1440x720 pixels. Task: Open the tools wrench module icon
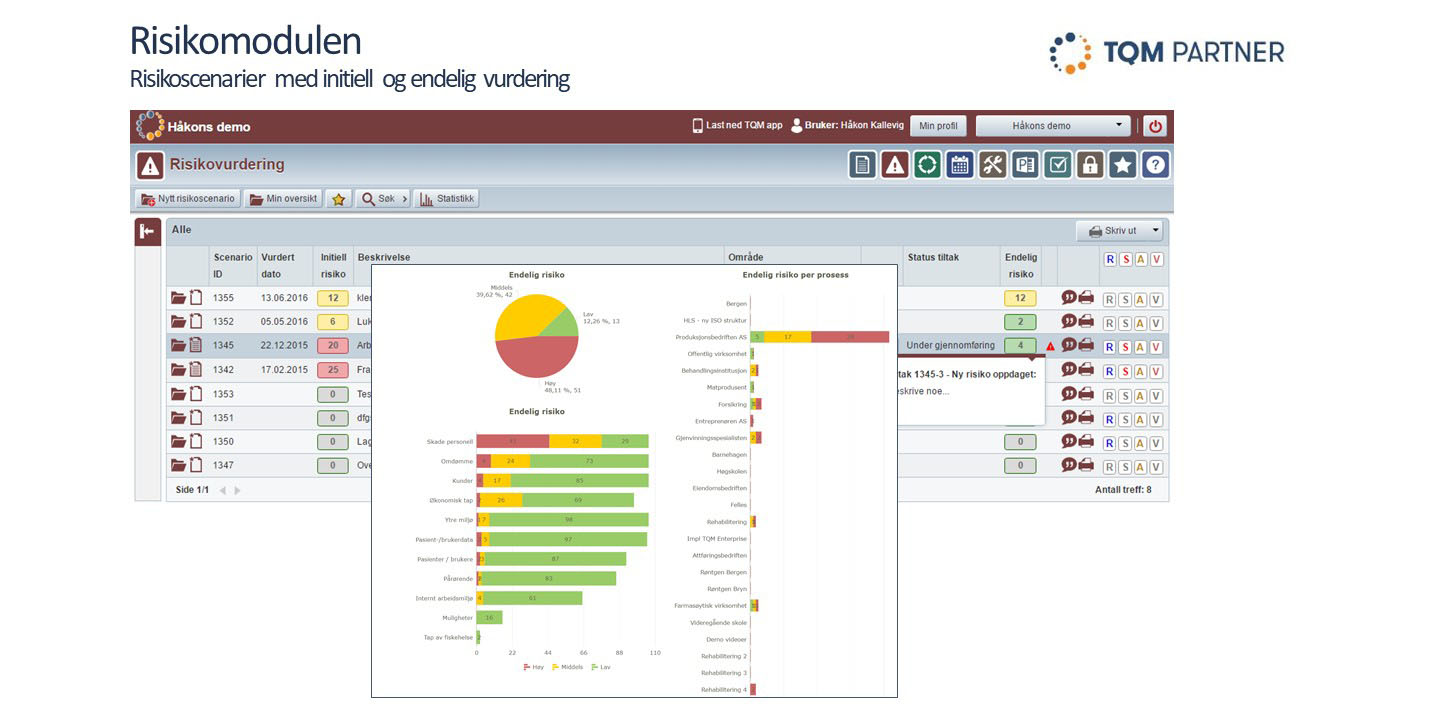[992, 165]
